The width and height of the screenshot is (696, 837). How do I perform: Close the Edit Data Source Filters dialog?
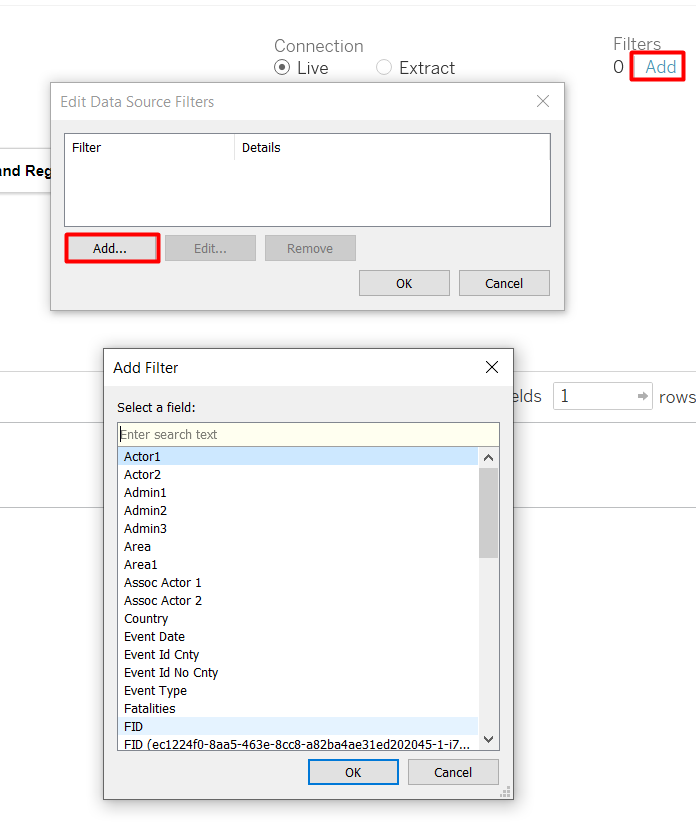point(543,101)
